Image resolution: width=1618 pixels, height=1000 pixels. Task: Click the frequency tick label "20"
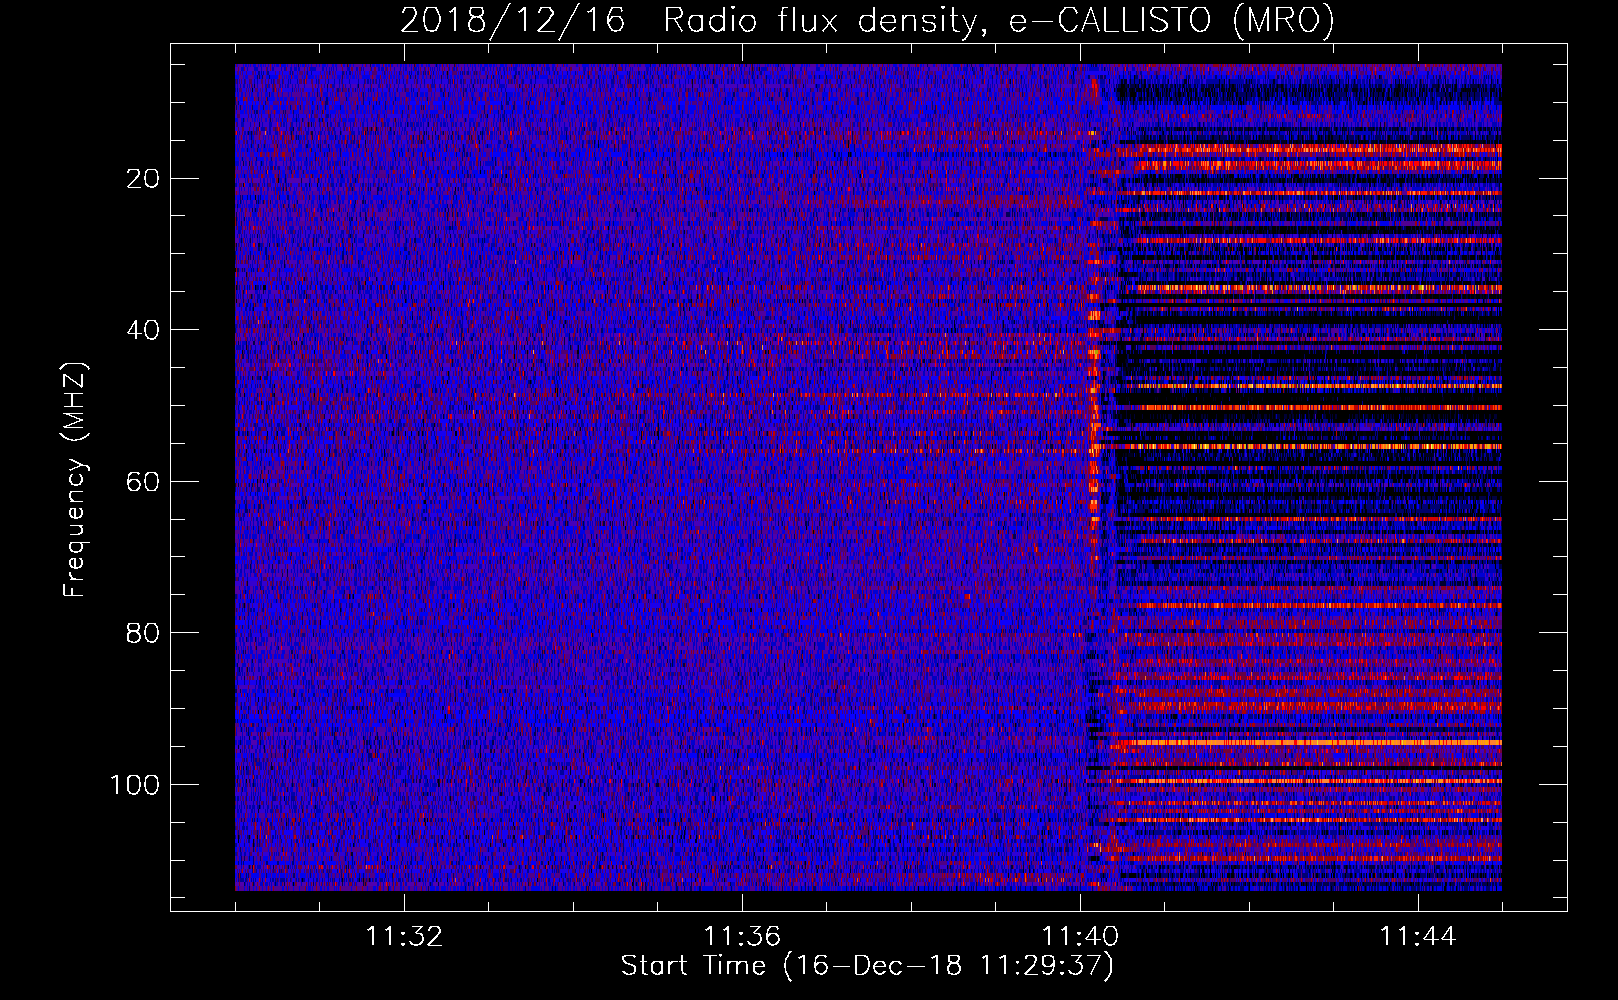144,179
